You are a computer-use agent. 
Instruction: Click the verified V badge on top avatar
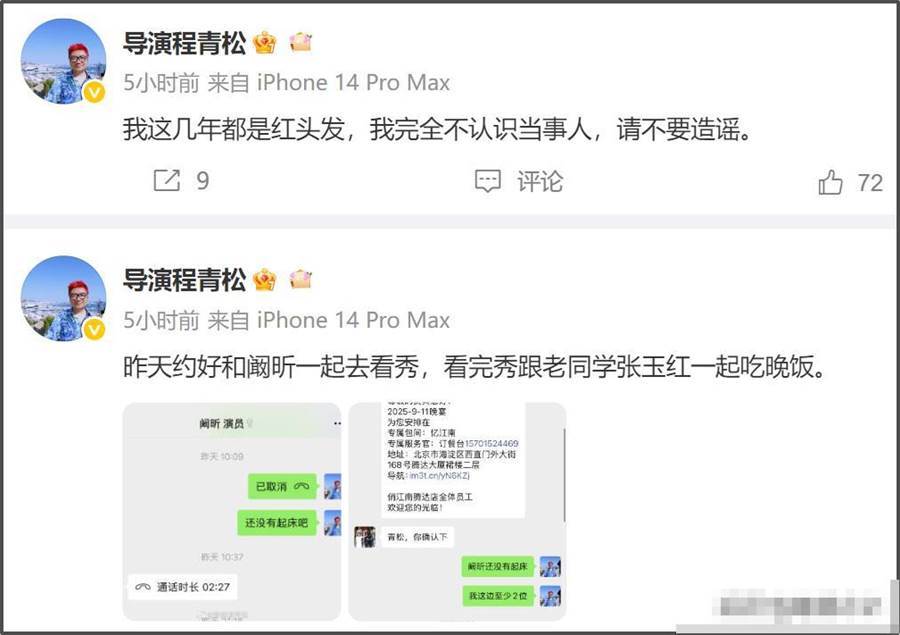(95, 92)
